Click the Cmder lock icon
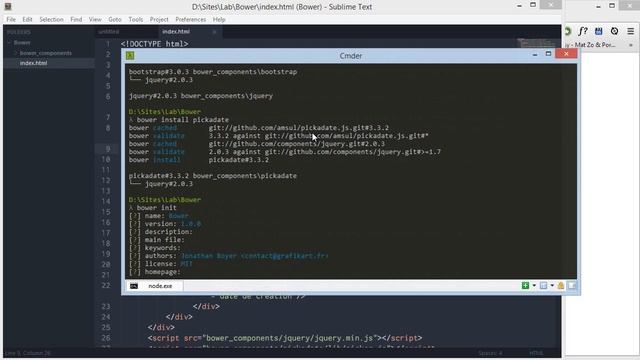Screen dimensions: 640x360 561,286
